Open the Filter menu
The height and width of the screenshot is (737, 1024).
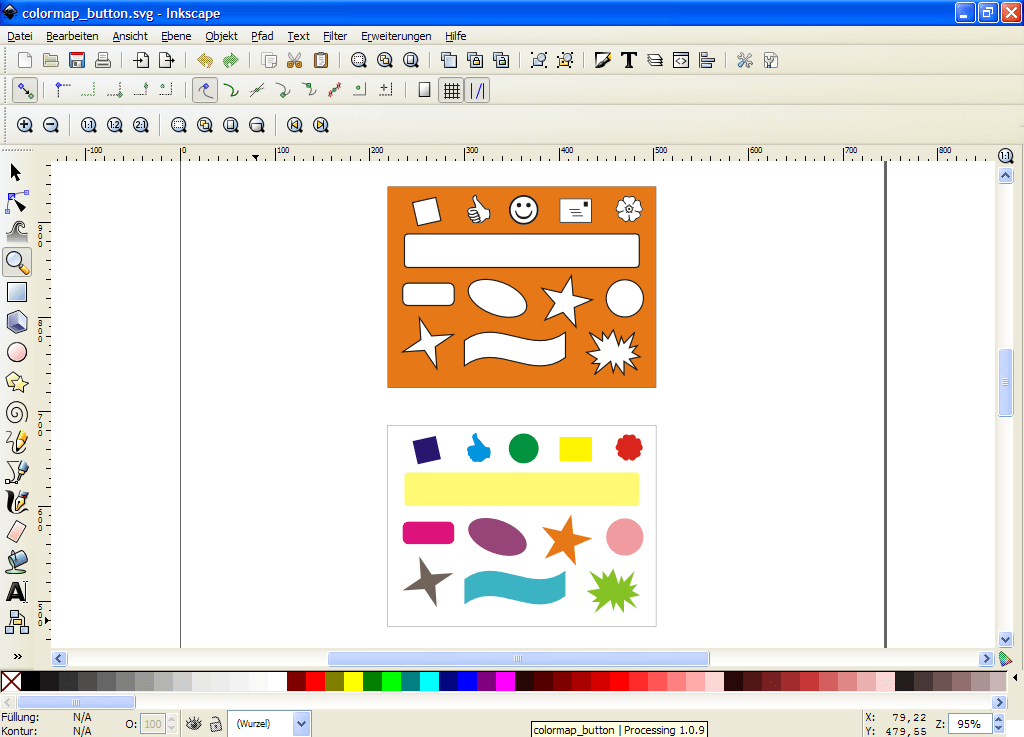tap(335, 36)
